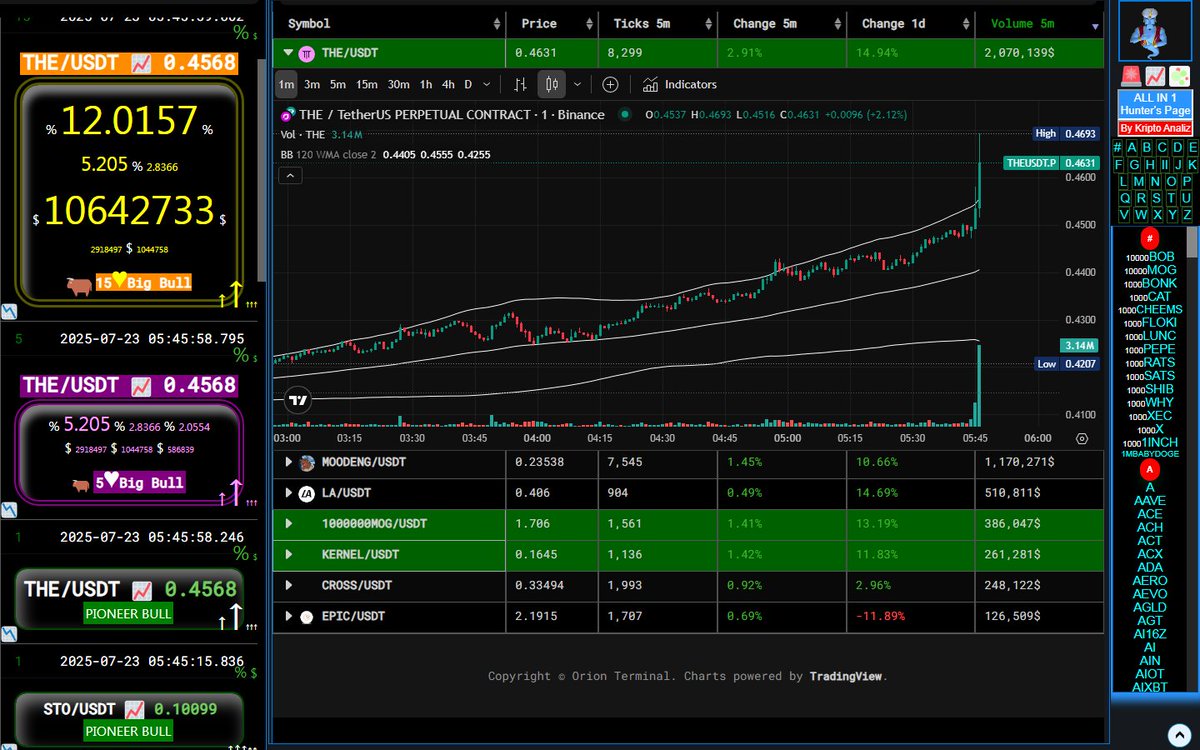
Task: Expand the CROSS/USDT row
Action: tap(289, 585)
